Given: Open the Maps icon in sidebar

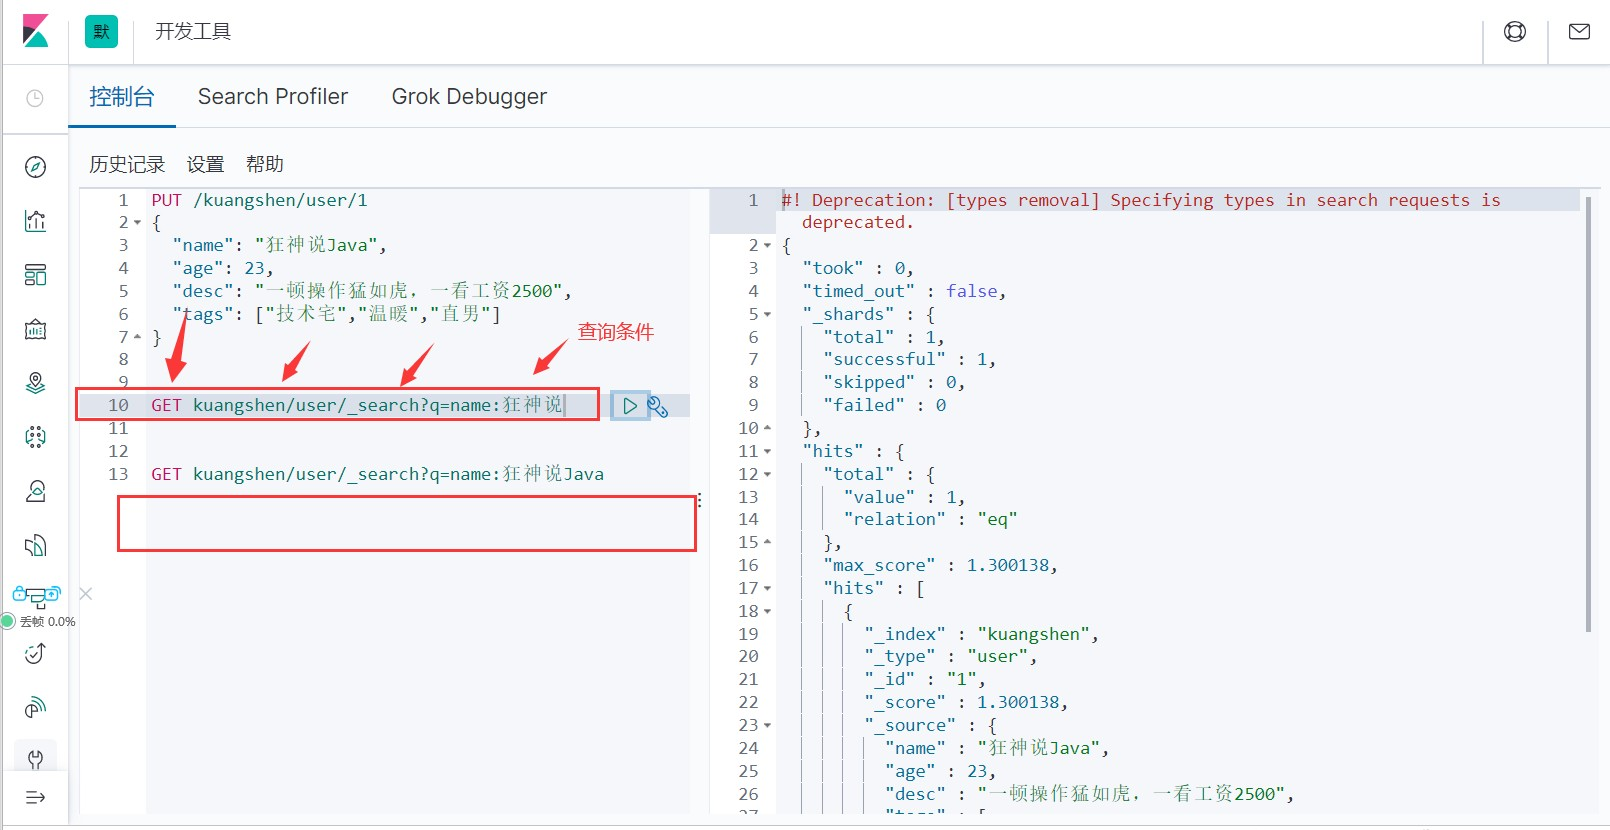Looking at the screenshot, I should [x=35, y=383].
